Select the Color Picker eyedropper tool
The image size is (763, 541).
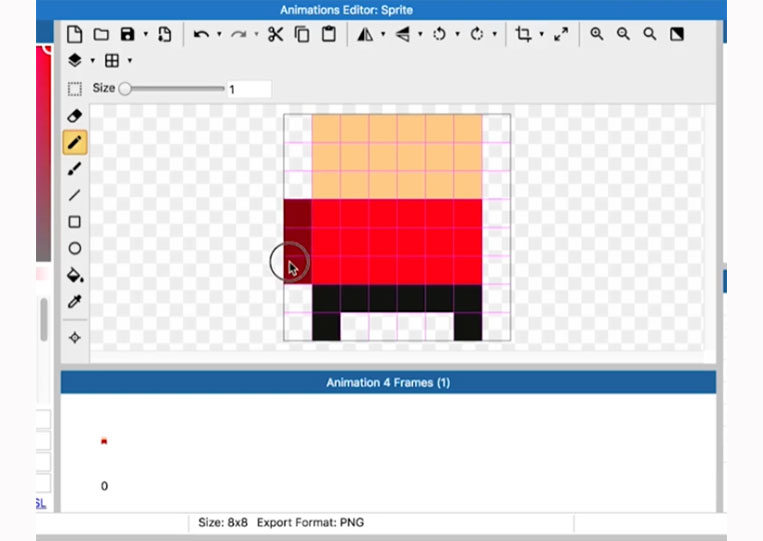point(74,302)
